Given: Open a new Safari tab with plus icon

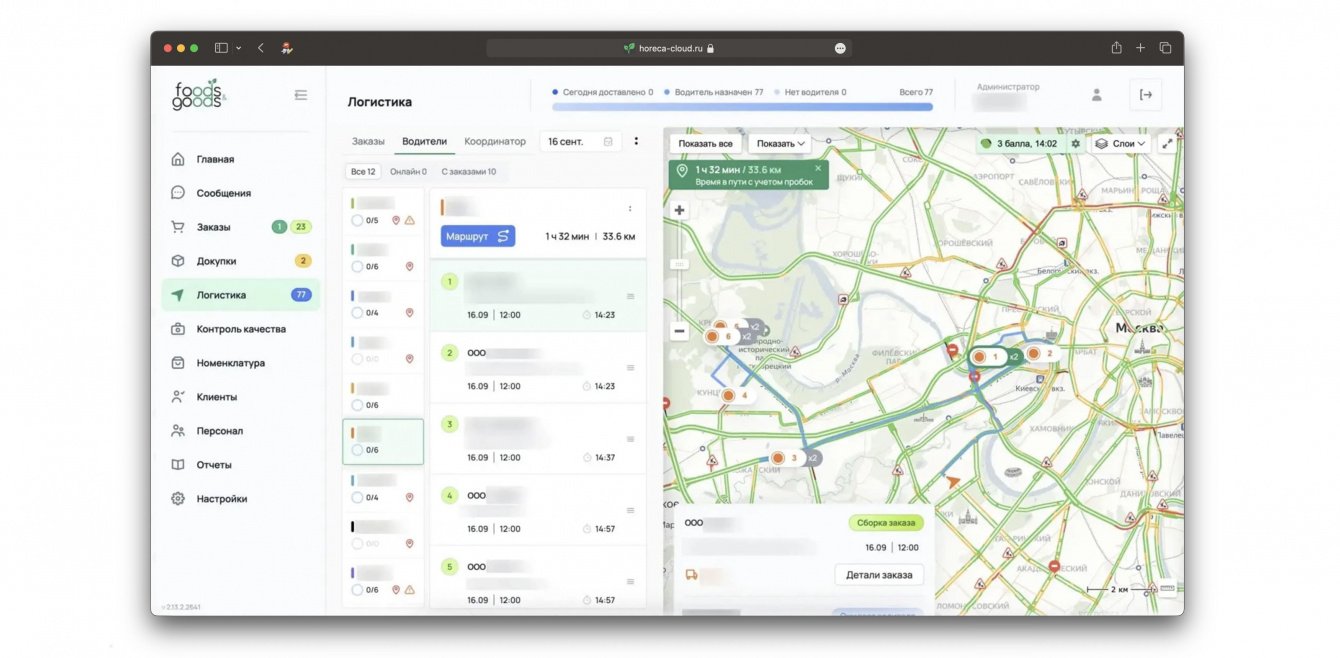Looking at the screenshot, I should [1141, 48].
